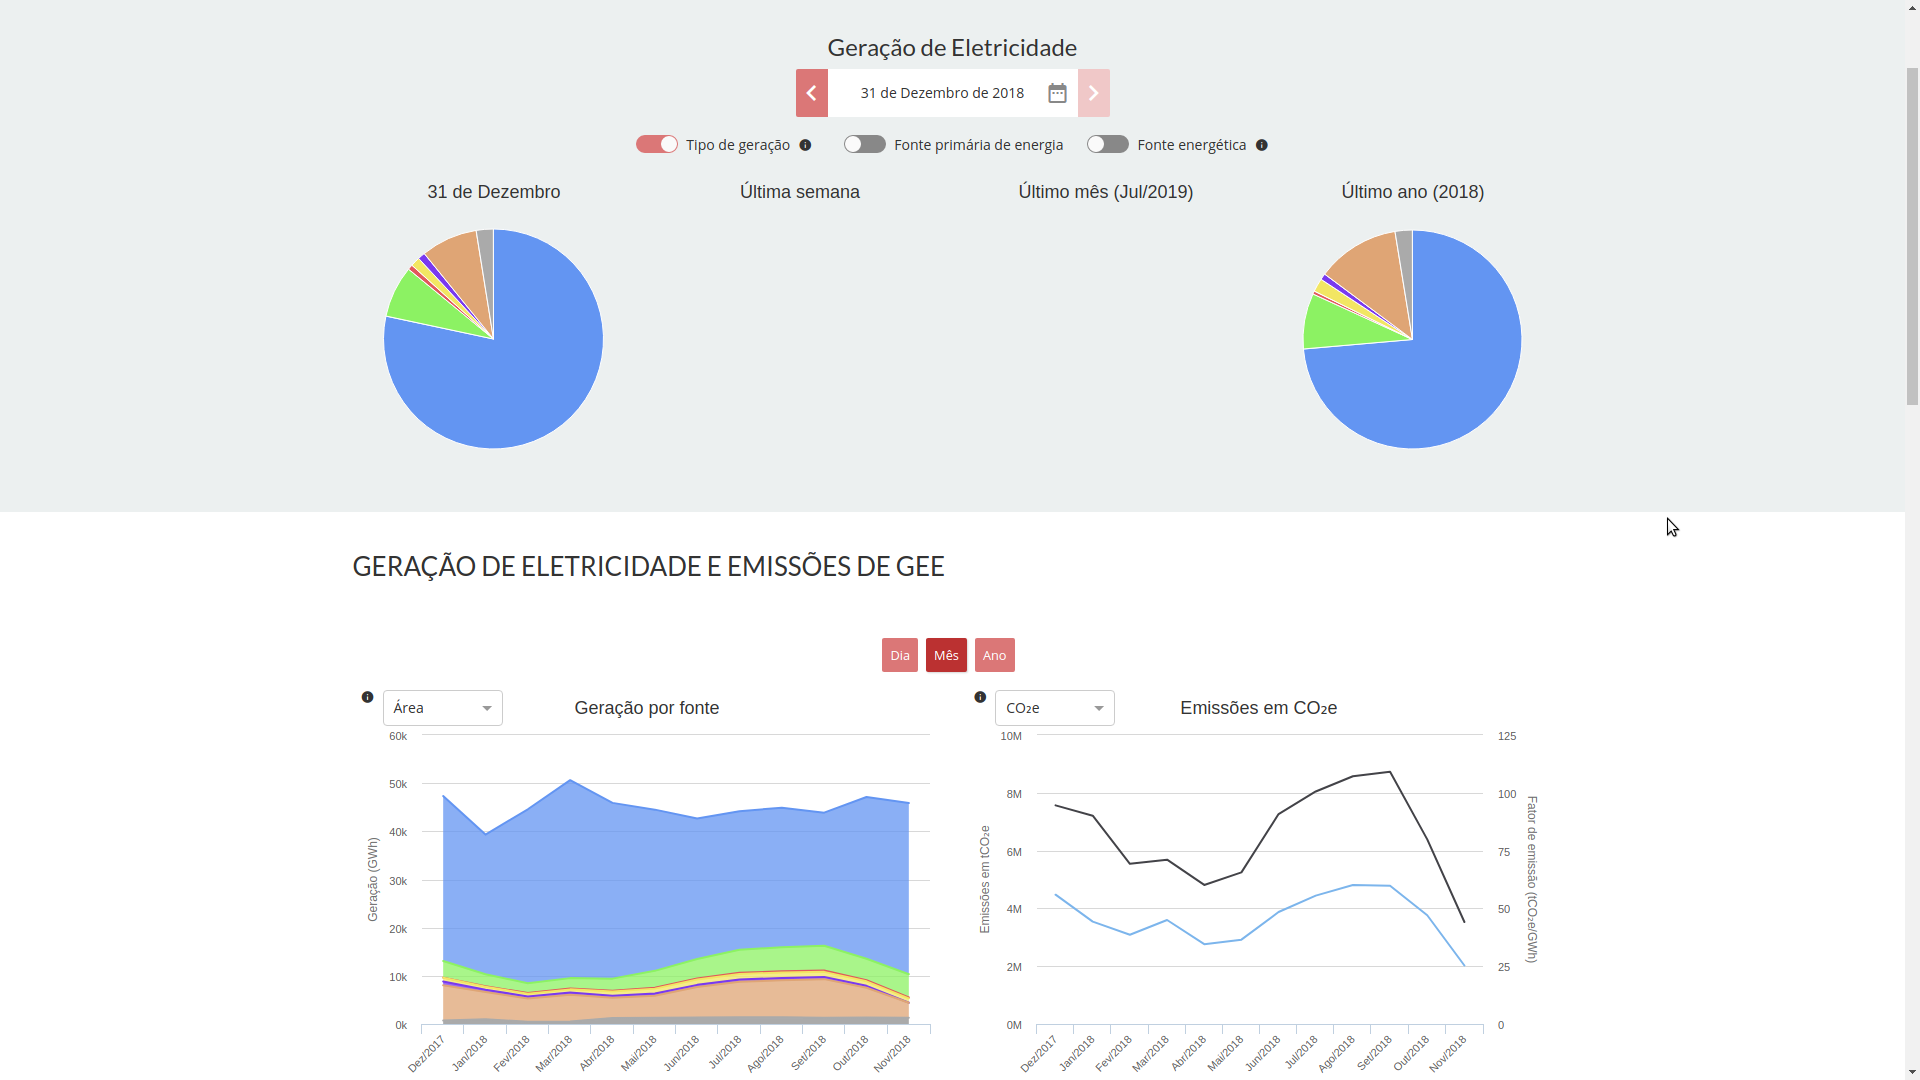1920x1080 pixels.
Task: Click info icon next to CO₂e dropdown
Action: (980, 697)
